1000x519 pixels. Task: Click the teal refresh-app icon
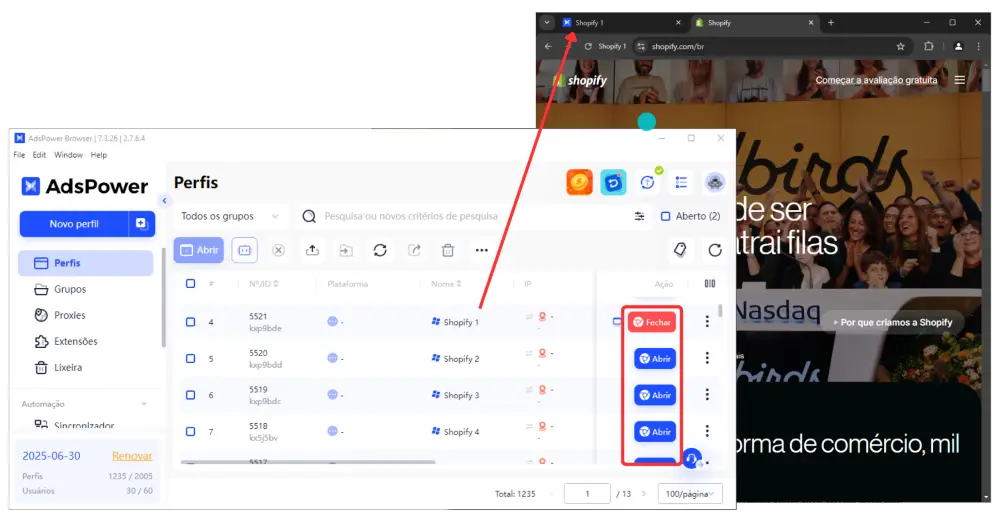click(613, 182)
